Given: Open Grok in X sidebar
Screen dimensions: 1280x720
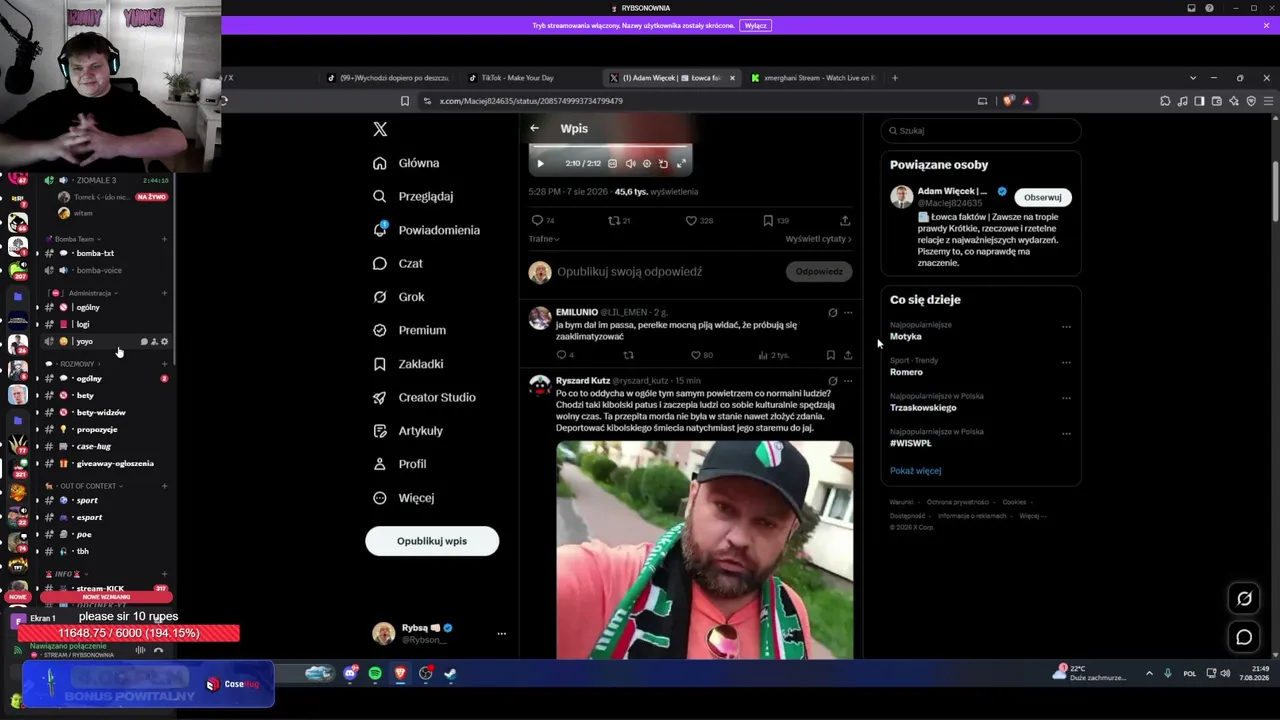Looking at the screenshot, I should [x=399, y=297].
